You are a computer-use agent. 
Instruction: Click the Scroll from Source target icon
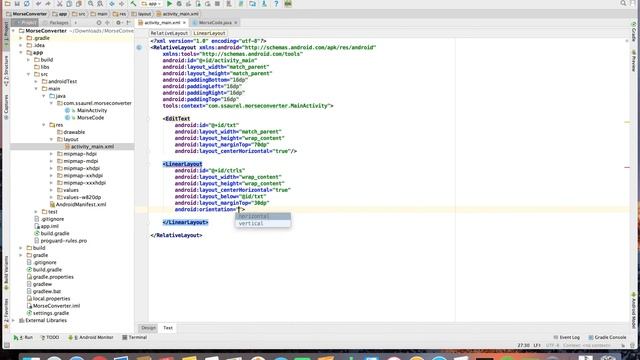(x=99, y=23)
